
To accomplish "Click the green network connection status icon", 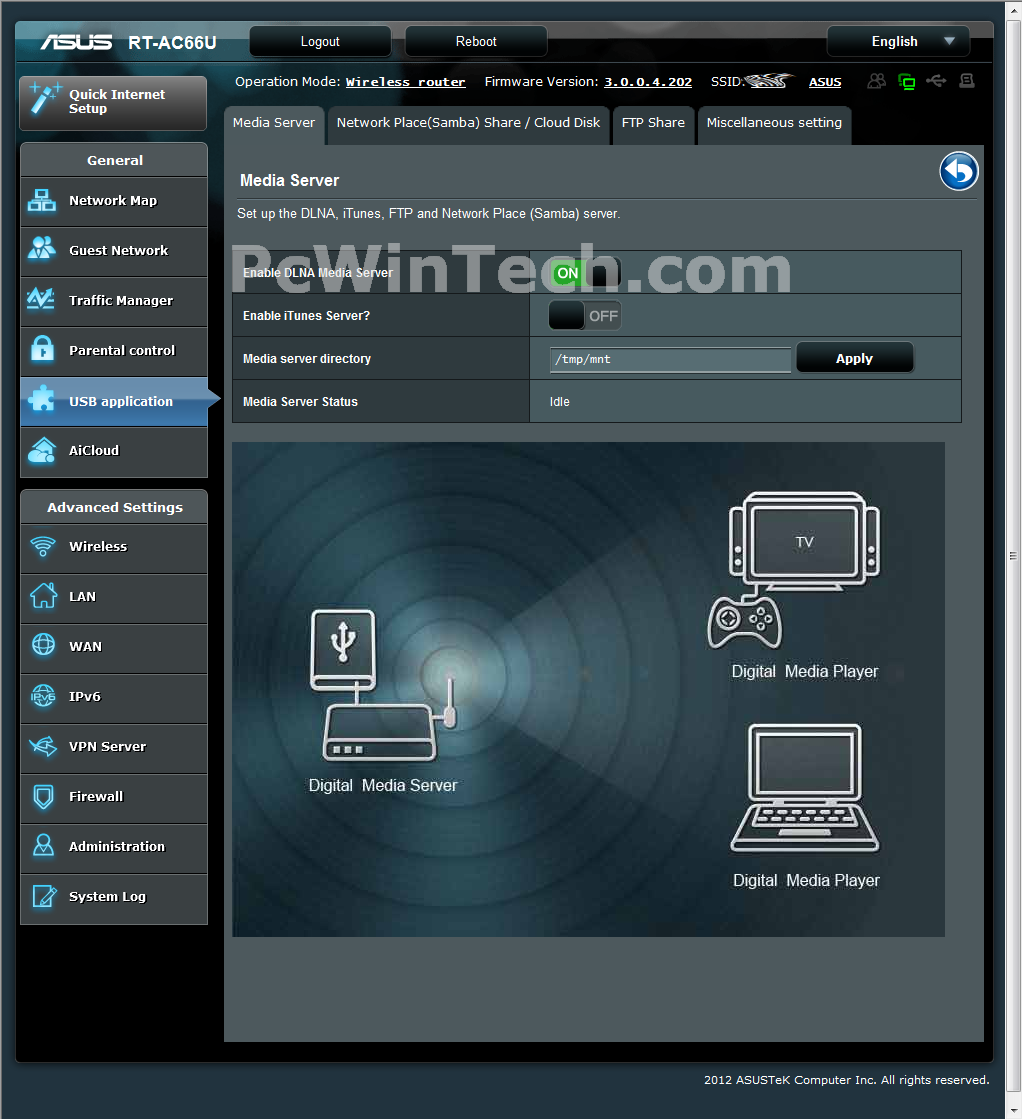I will tap(906, 81).
